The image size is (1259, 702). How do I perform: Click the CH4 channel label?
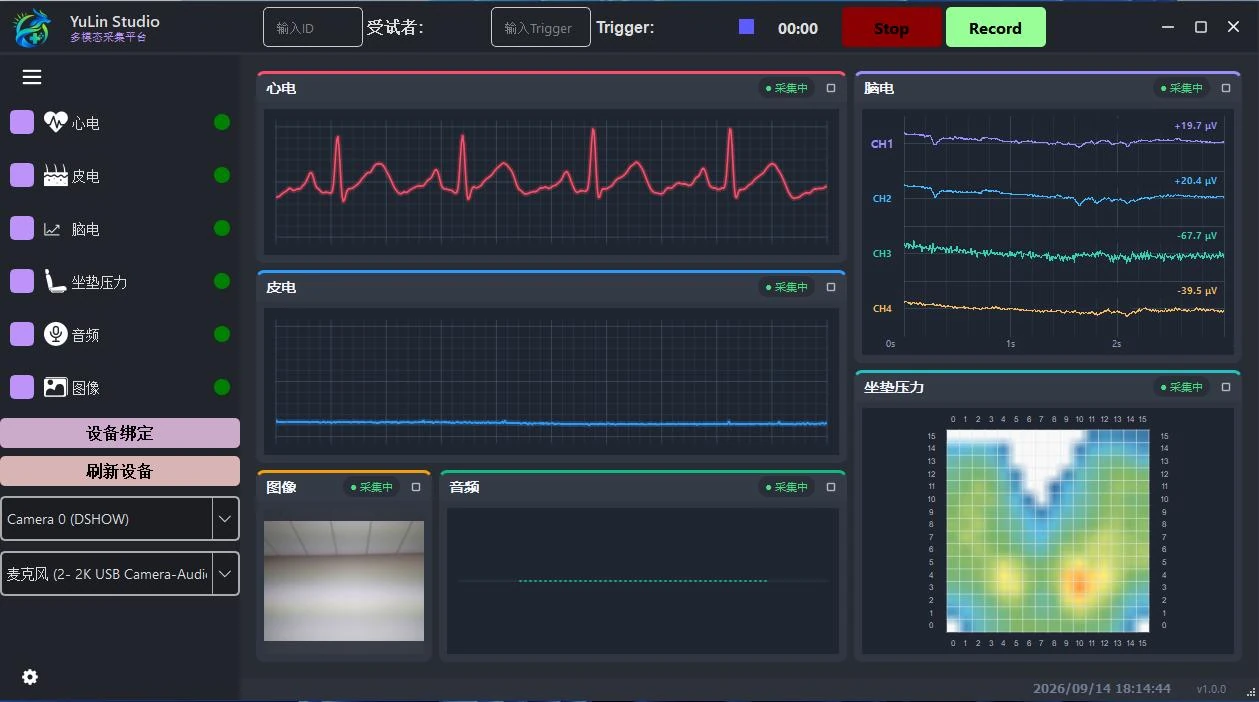(882, 309)
